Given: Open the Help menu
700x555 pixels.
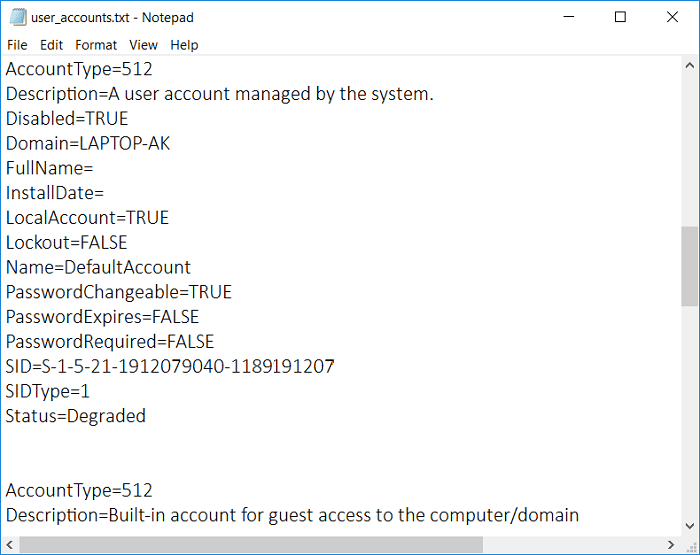Looking at the screenshot, I should pos(184,45).
